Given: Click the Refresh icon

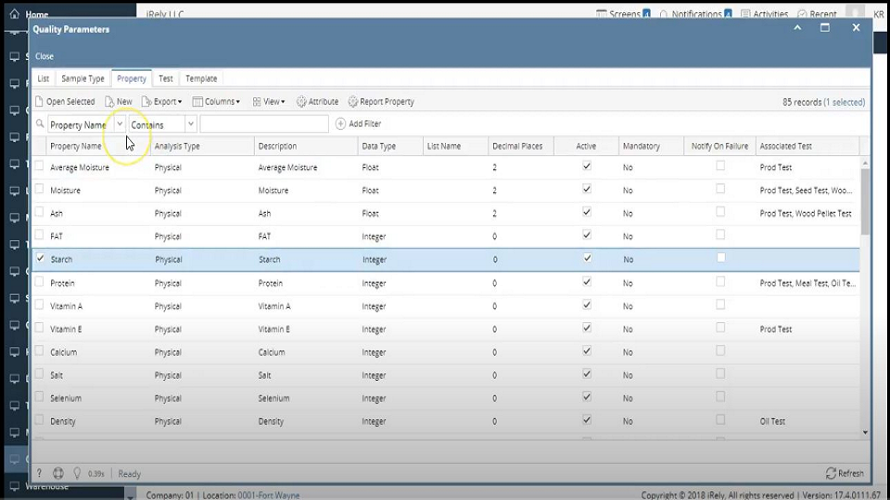Looking at the screenshot, I should point(831,473).
